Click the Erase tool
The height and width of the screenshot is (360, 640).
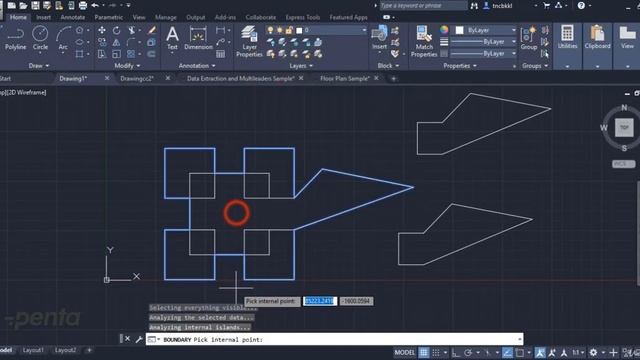pyautogui.click(x=152, y=30)
